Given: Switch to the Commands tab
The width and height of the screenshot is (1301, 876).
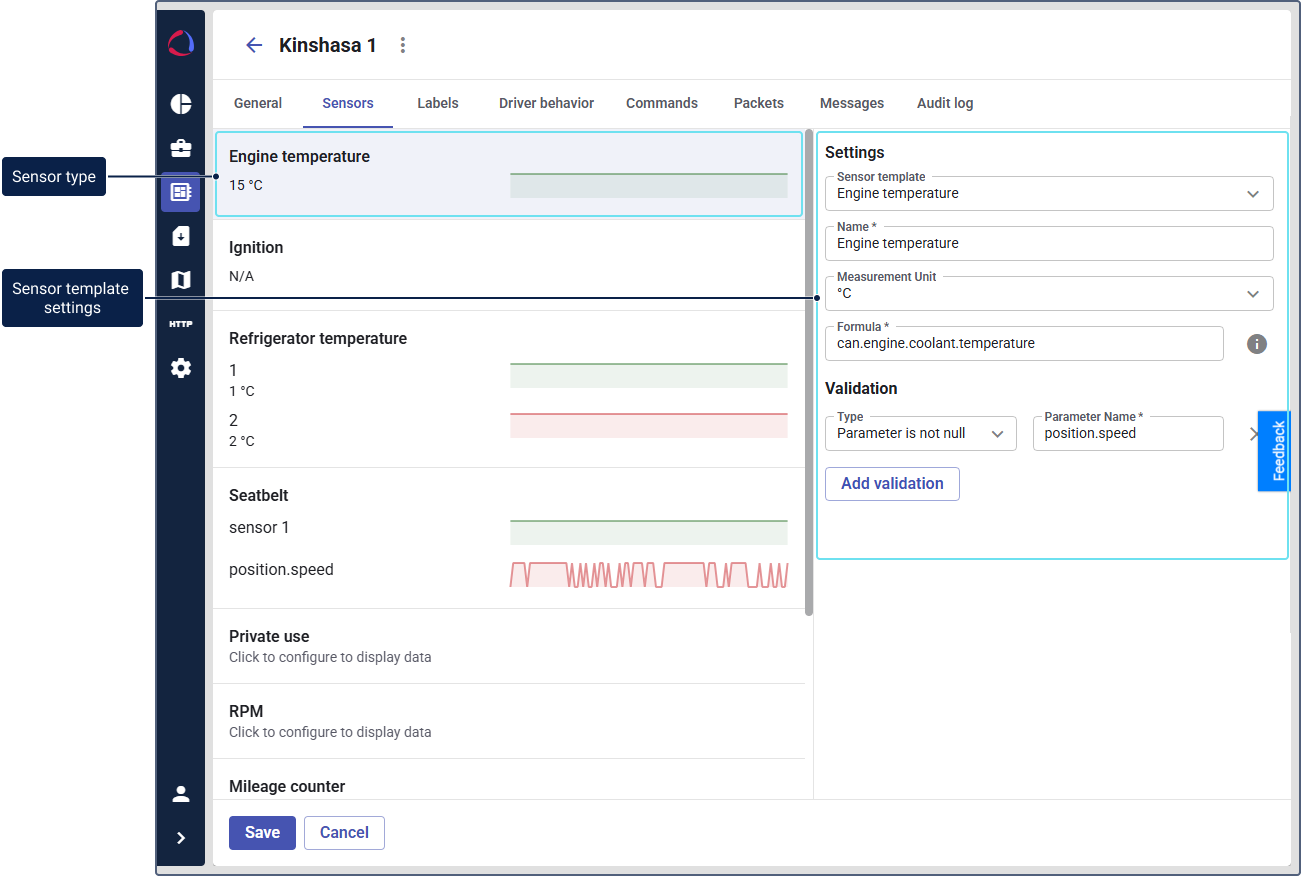Looking at the screenshot, I should click(662, 103).
